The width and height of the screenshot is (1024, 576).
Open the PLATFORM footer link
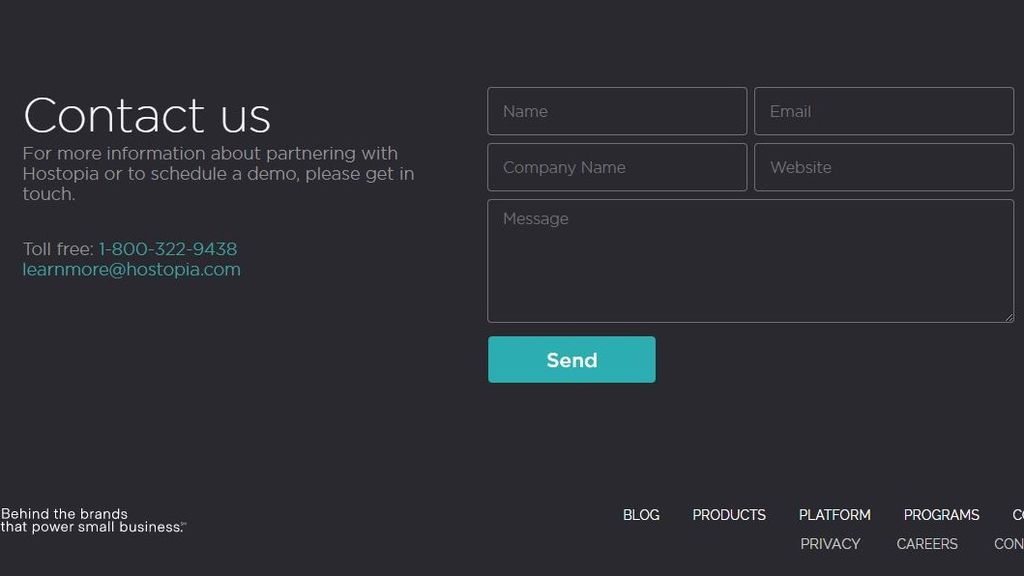pyautogui.click(x=835, y=515)
